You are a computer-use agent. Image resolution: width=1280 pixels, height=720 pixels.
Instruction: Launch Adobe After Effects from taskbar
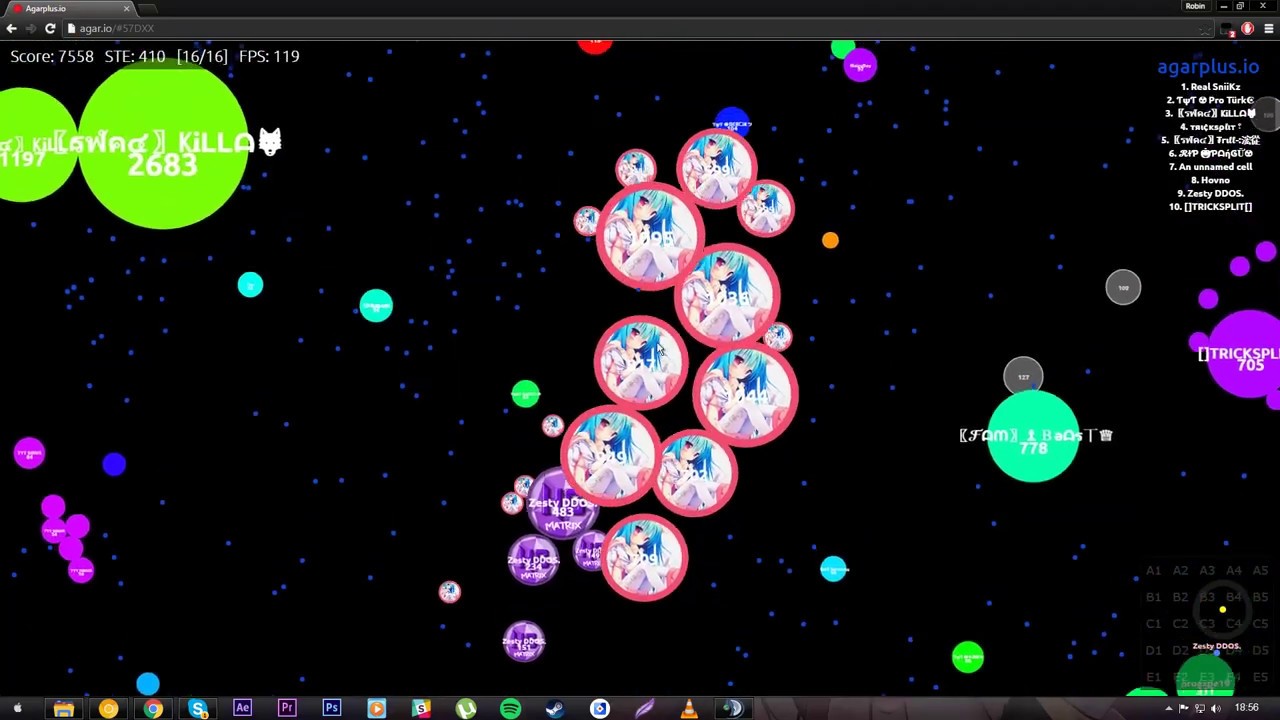[242, 709]
